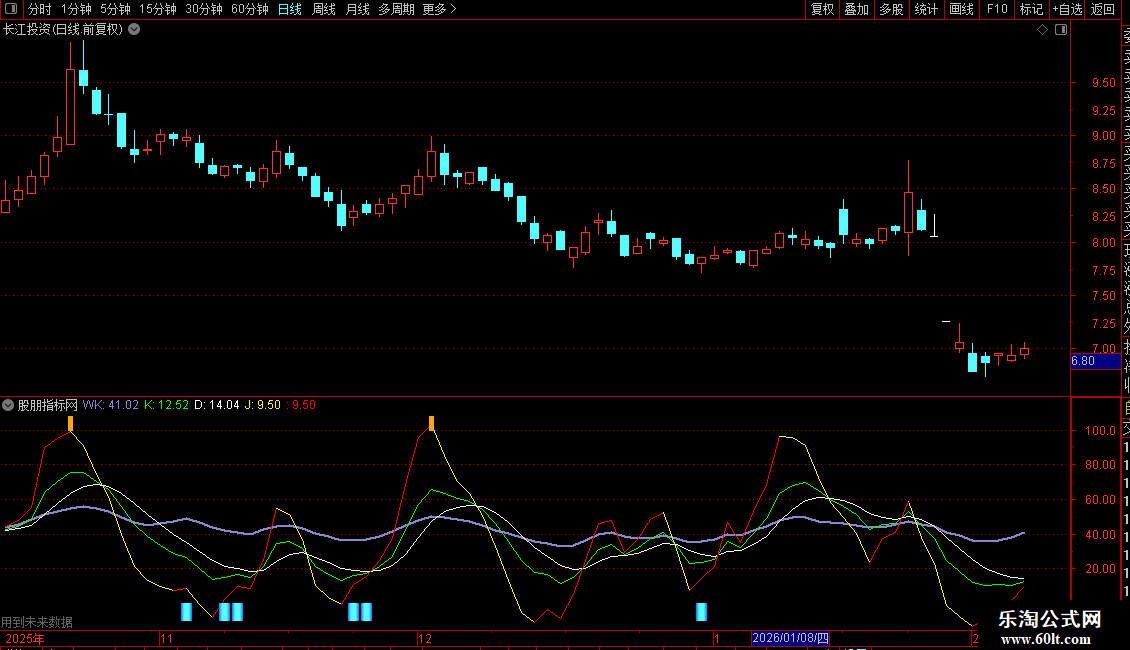Select the 30分钟 period tab

click(x=204, y=9)
